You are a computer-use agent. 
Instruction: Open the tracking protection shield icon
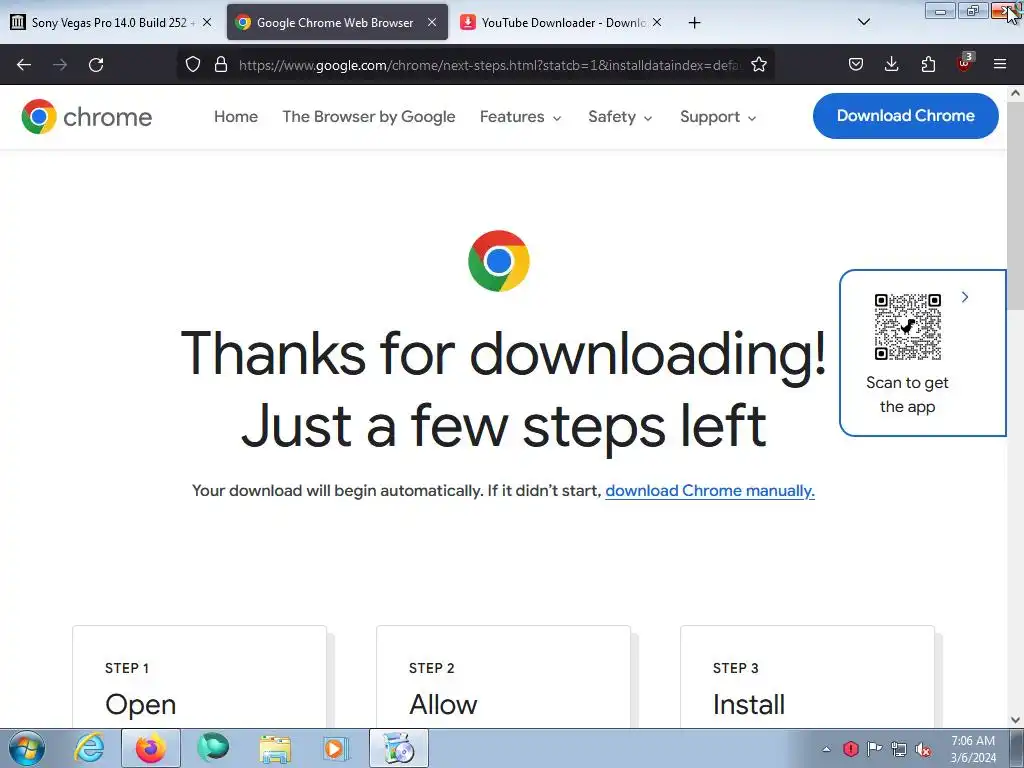click(x=193, y=64)
